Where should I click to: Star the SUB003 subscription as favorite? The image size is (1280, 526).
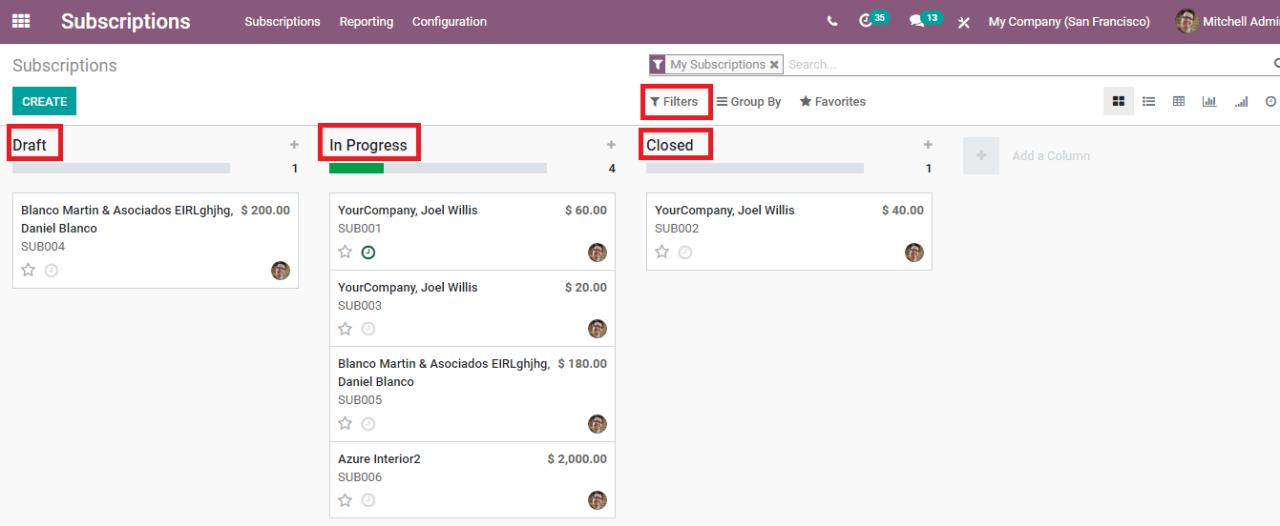coord(345,328)
